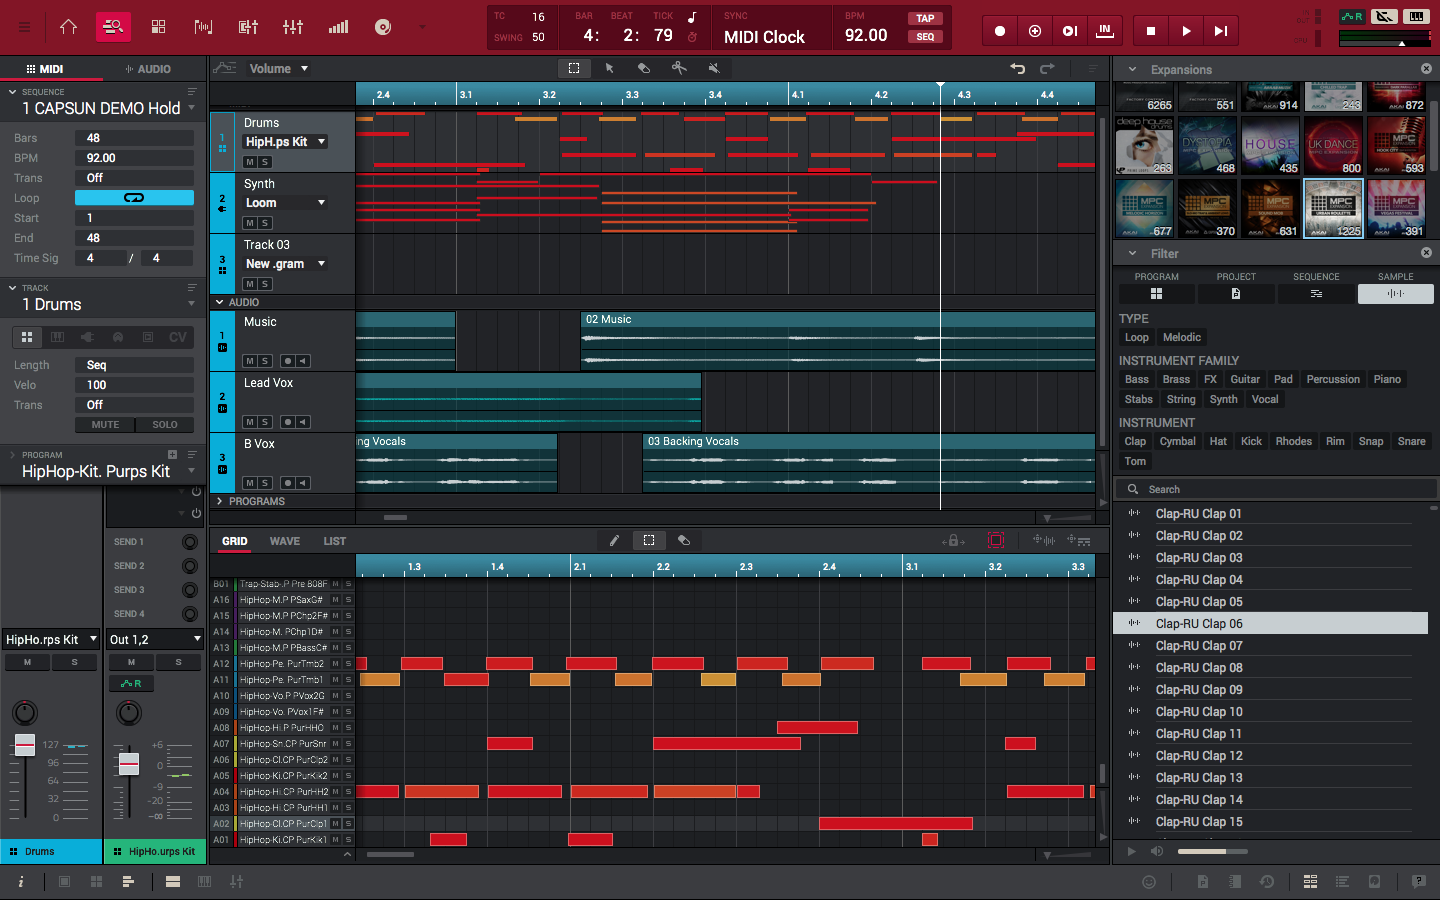Select the Pencil tool in the grid editor
Screen dimensions: 1440x900
click(613, 540)
